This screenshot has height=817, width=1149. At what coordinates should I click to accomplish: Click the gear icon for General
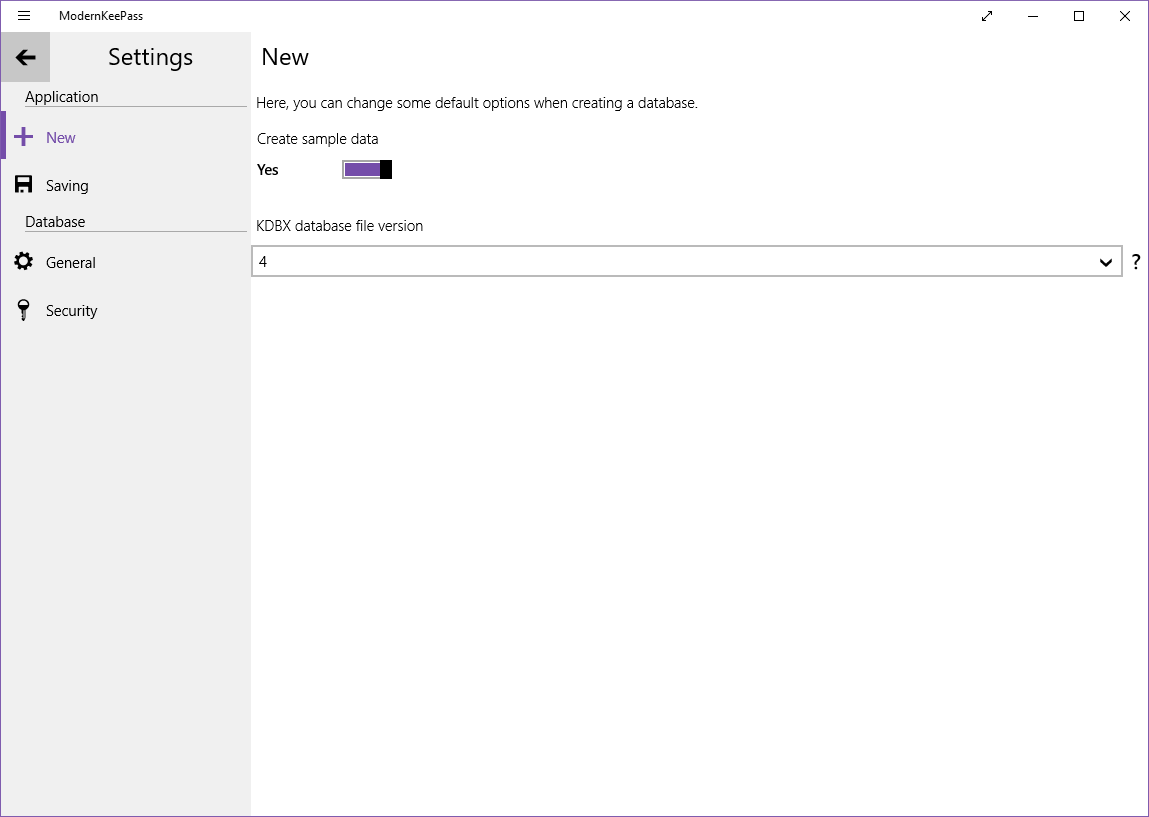(24, 262)
